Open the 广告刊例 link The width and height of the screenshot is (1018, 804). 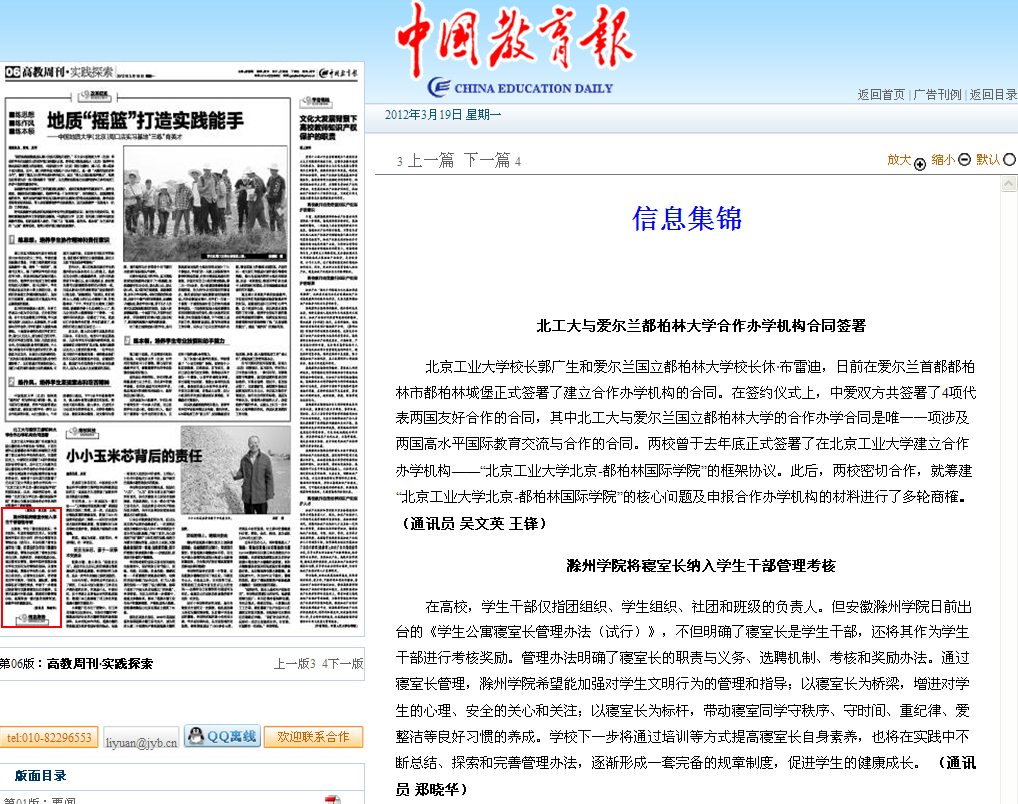(937, 95)
